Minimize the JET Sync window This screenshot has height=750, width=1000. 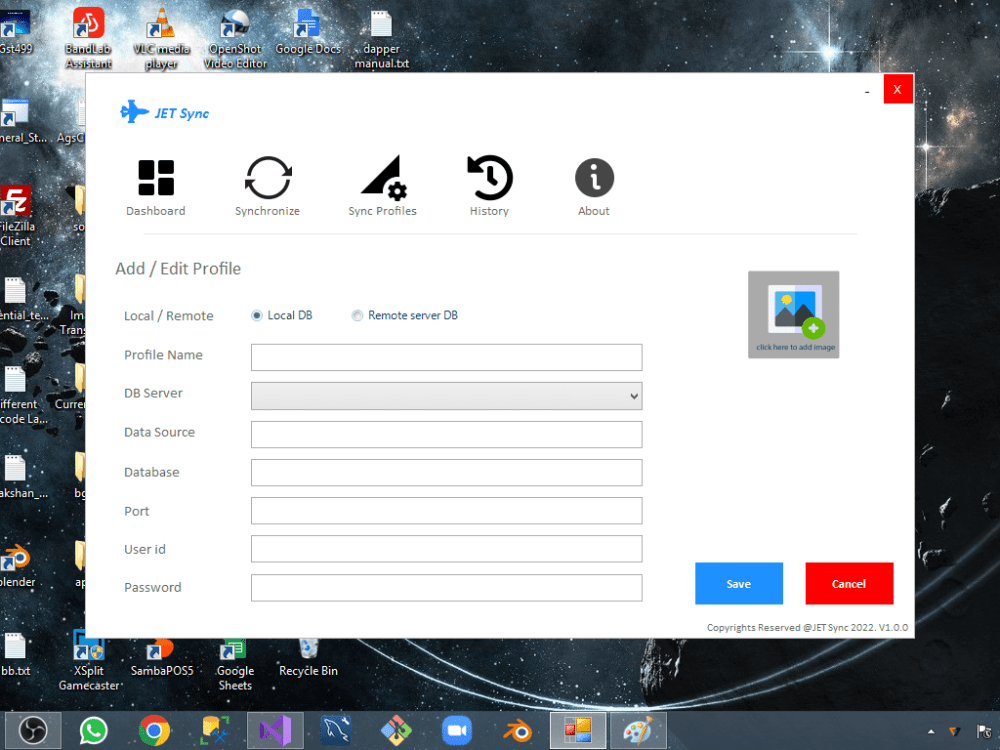tap(867, 92)
